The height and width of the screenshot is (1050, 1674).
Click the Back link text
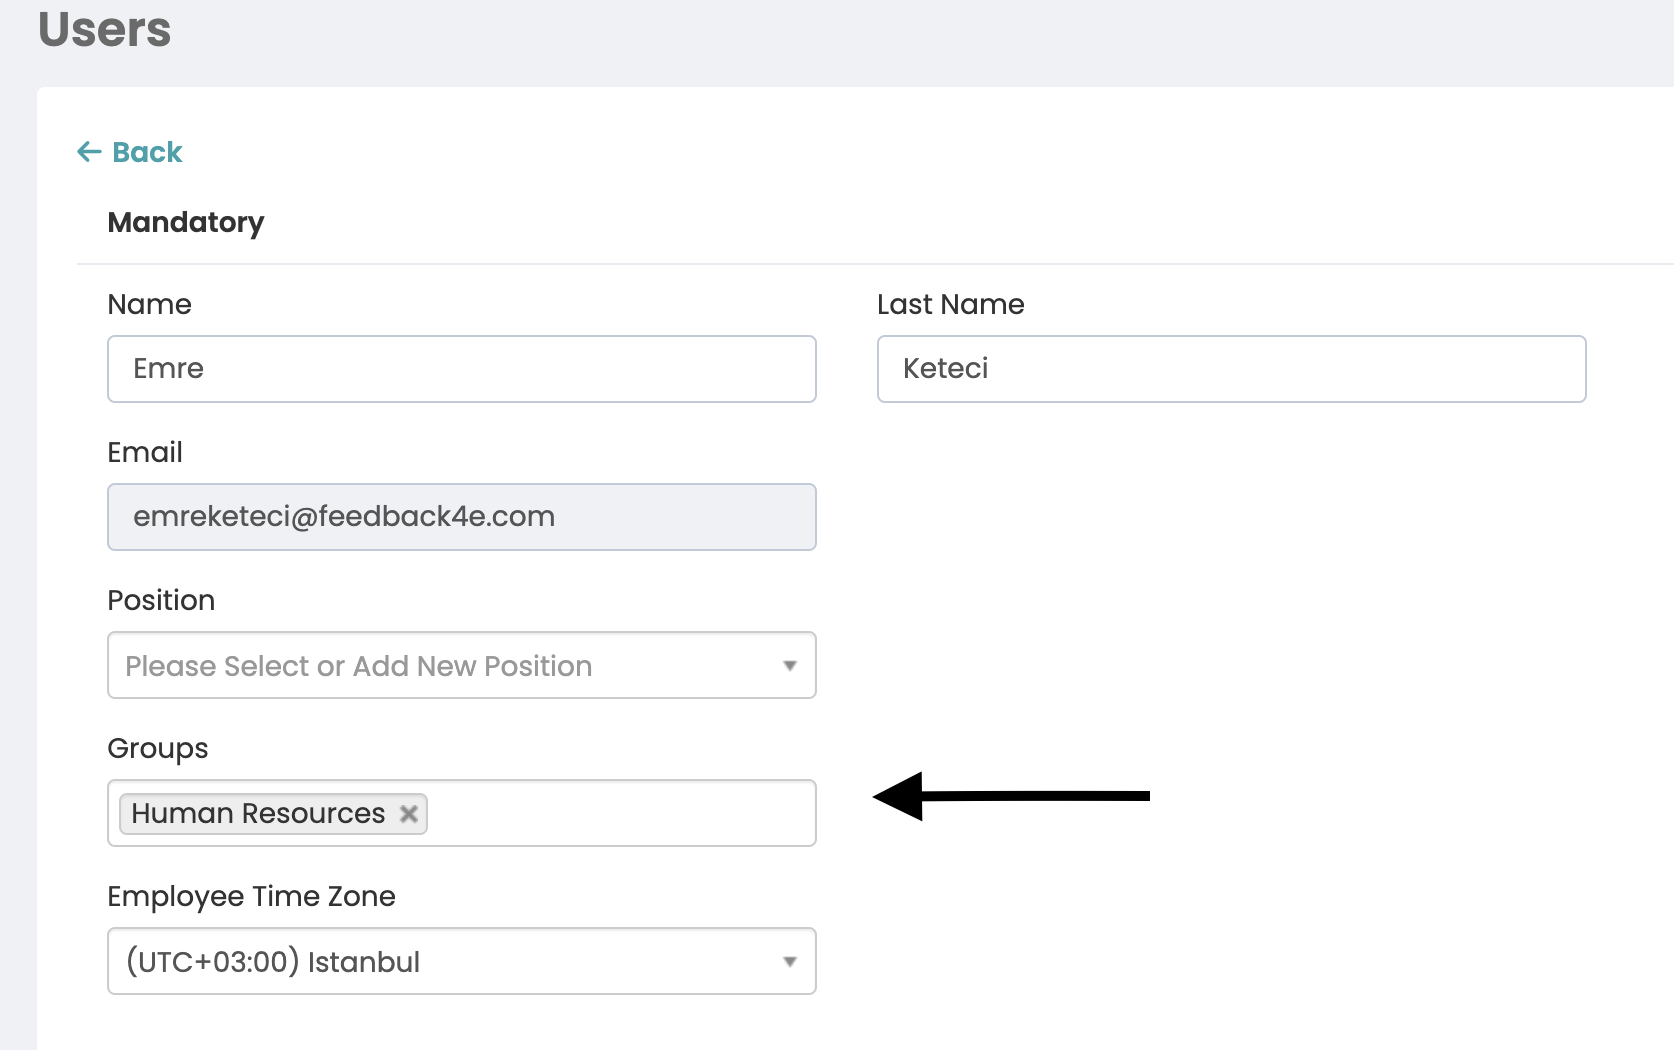coord(147,152)
